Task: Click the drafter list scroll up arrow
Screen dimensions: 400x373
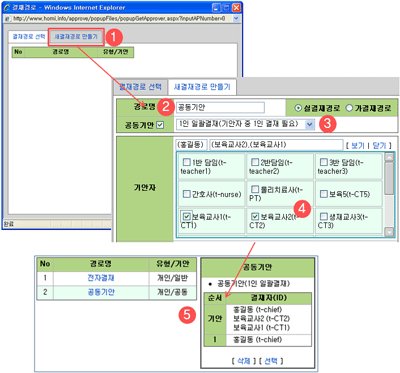Action: (x=389, y=157)
